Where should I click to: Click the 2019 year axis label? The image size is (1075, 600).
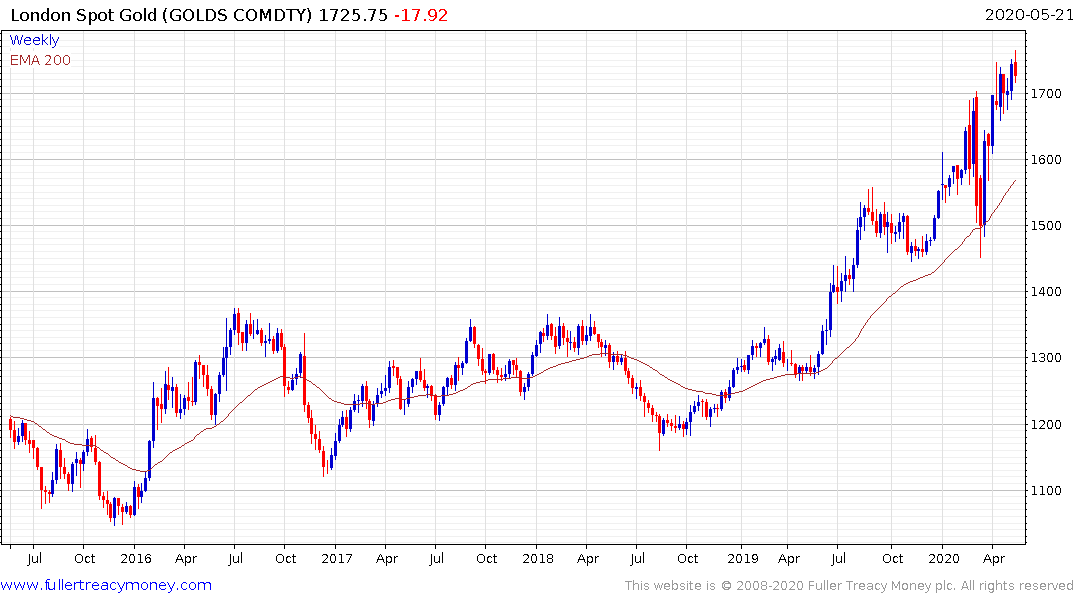(x=743, y=558)
